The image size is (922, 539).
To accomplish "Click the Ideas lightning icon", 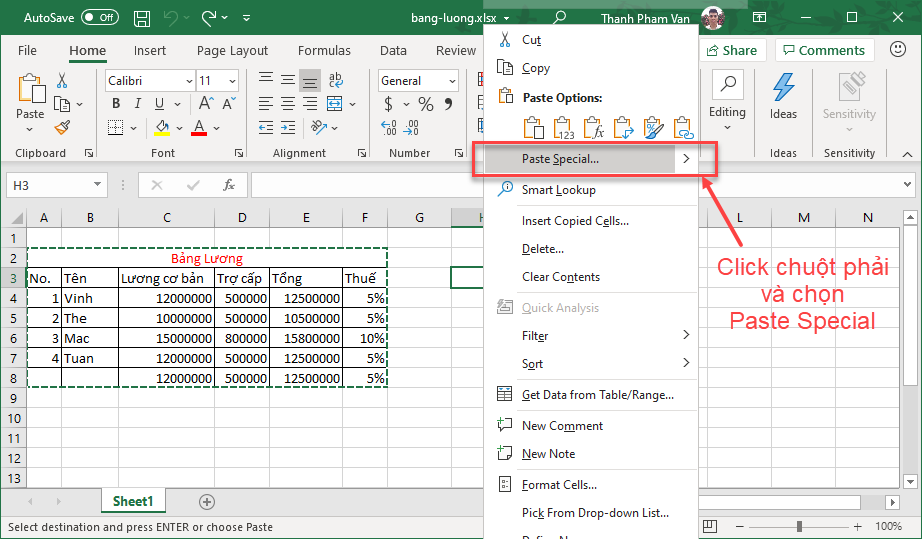I will (783, 88).
